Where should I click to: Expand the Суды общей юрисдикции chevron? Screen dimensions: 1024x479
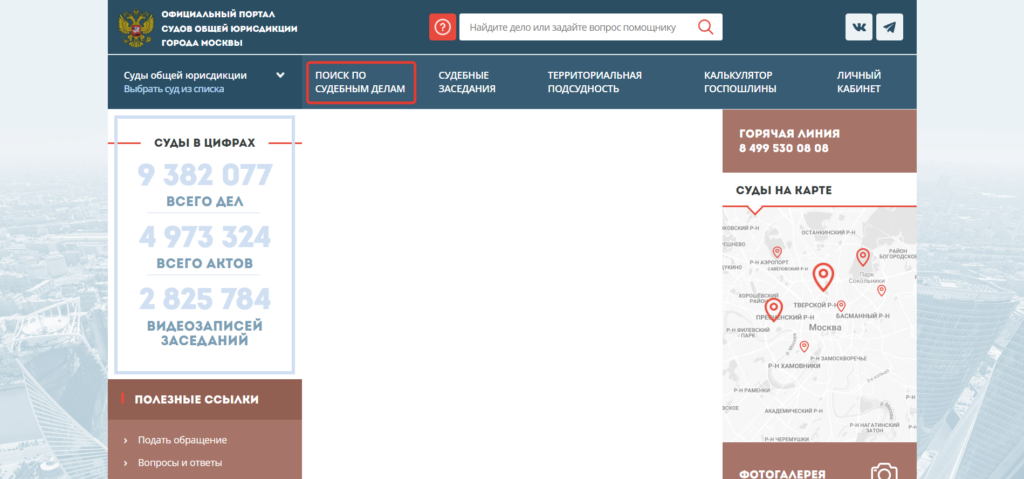click(x=281, y=75)
